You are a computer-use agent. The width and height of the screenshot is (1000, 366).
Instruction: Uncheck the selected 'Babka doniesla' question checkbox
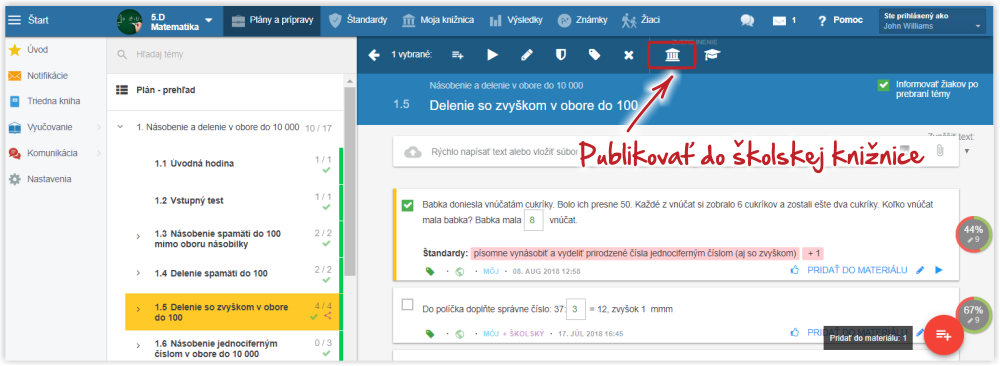click(408, 205)
